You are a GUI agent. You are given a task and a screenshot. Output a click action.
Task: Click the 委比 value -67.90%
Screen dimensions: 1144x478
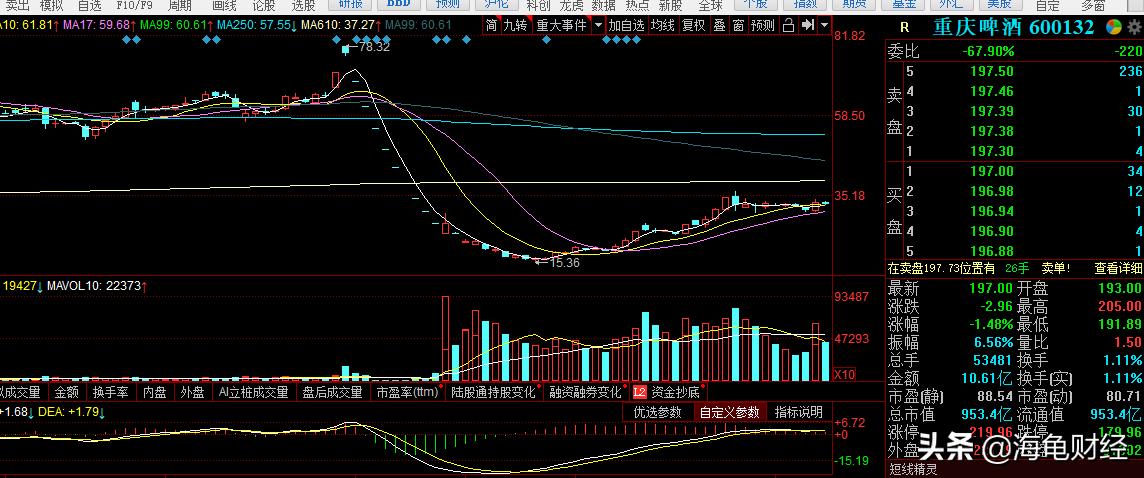point(987,51)
